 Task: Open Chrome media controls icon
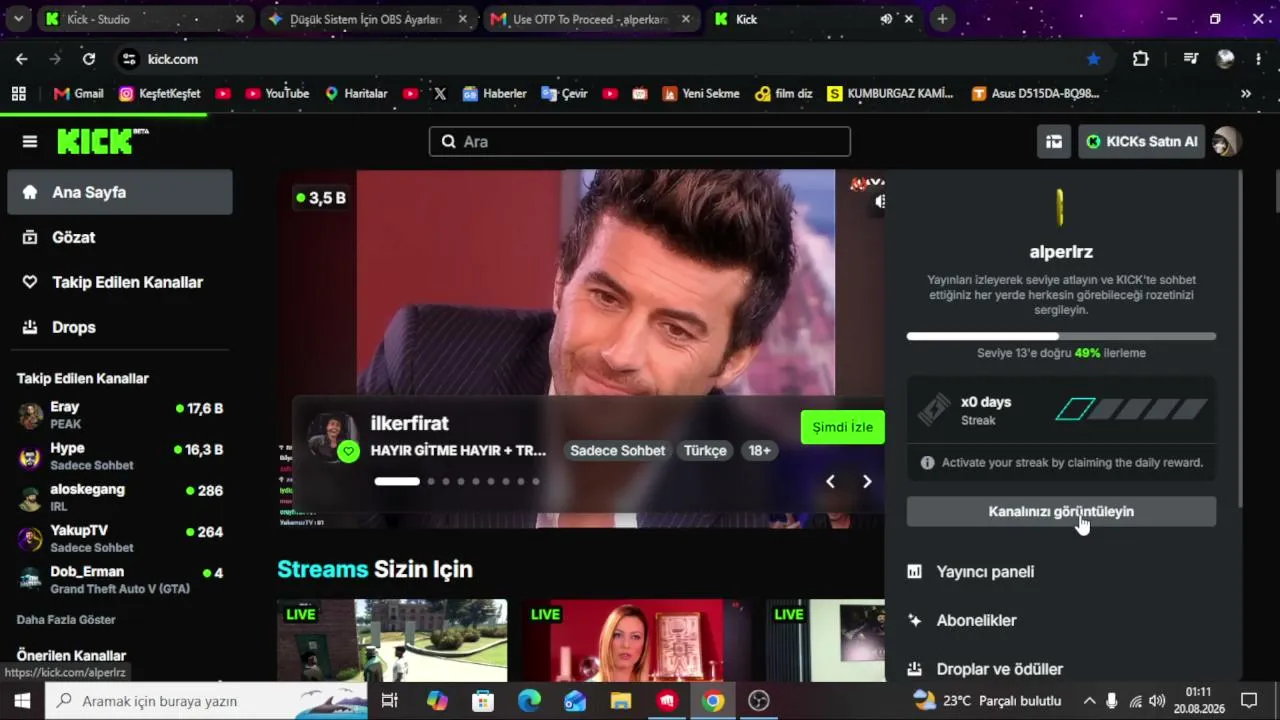coord(1190,59)
